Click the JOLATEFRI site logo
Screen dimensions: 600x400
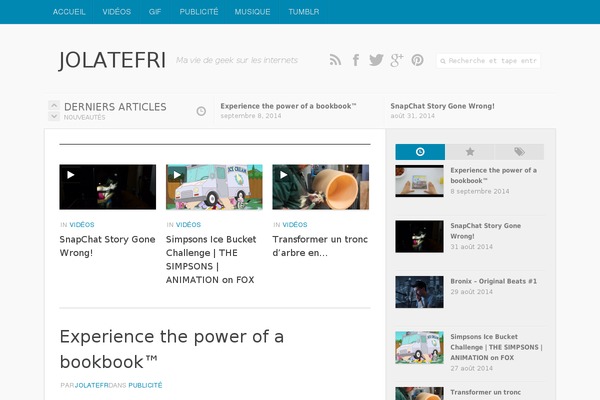[112, 60]
